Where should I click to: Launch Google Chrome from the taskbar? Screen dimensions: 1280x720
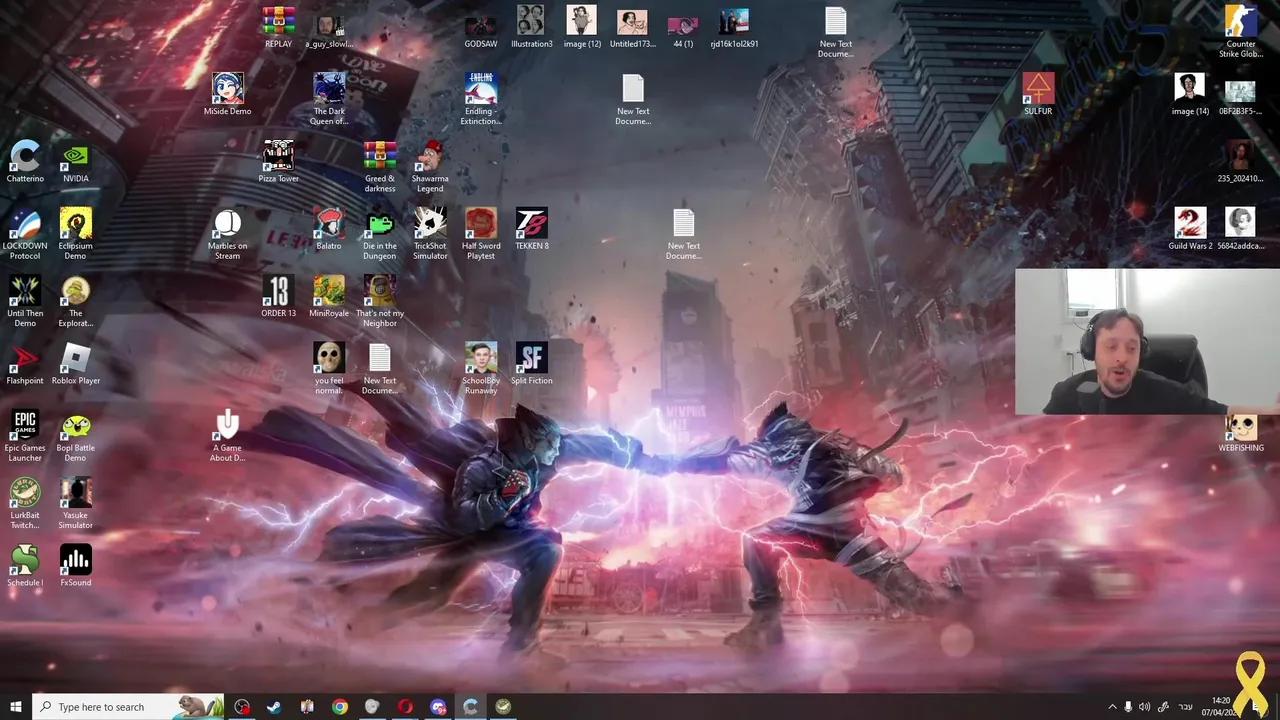pos(340,707)
